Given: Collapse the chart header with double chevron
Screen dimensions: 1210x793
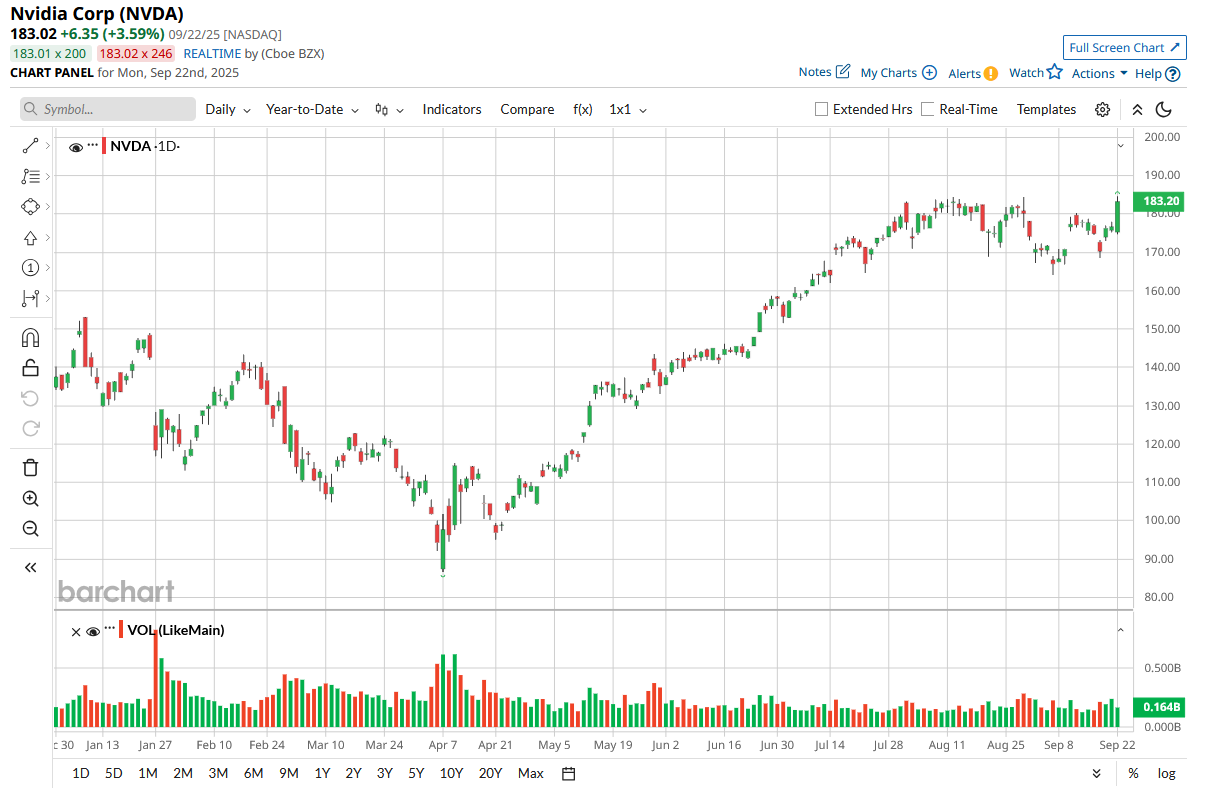Looking at the screenshot, I should click(1137, 109).
